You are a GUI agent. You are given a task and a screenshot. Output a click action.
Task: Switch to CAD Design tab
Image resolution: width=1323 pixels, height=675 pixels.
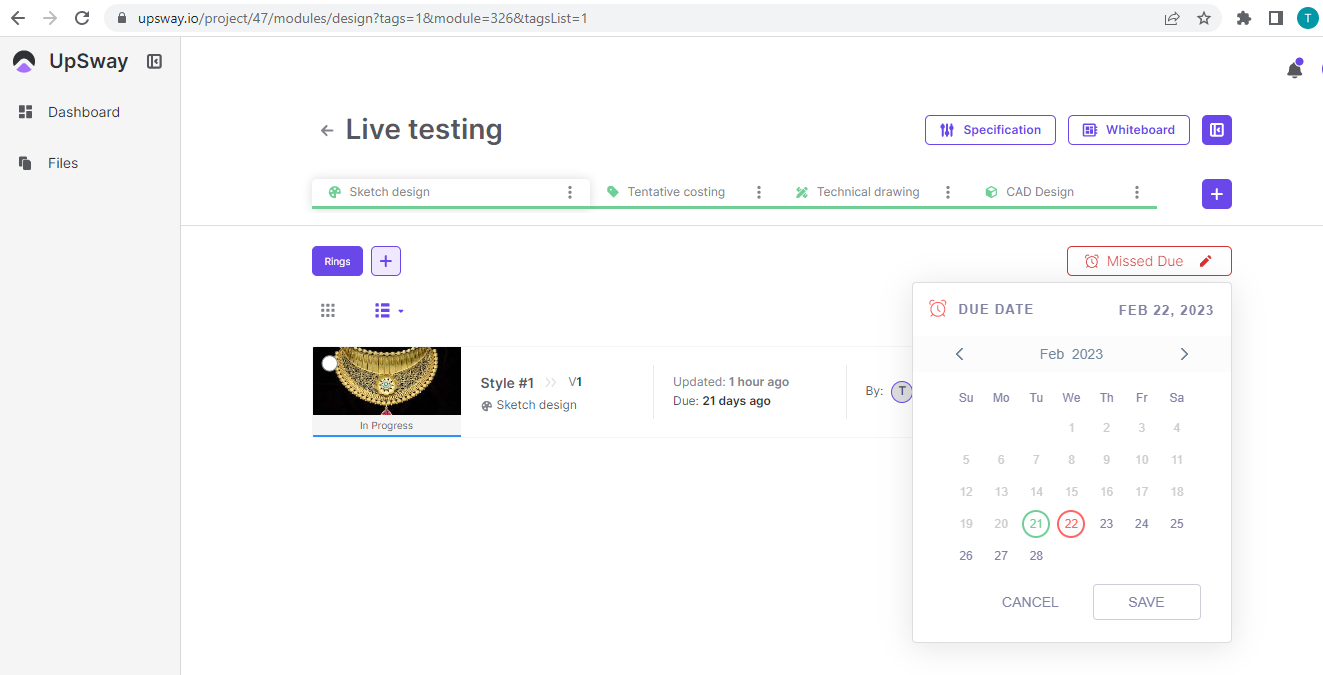[x=1039, y=192]
